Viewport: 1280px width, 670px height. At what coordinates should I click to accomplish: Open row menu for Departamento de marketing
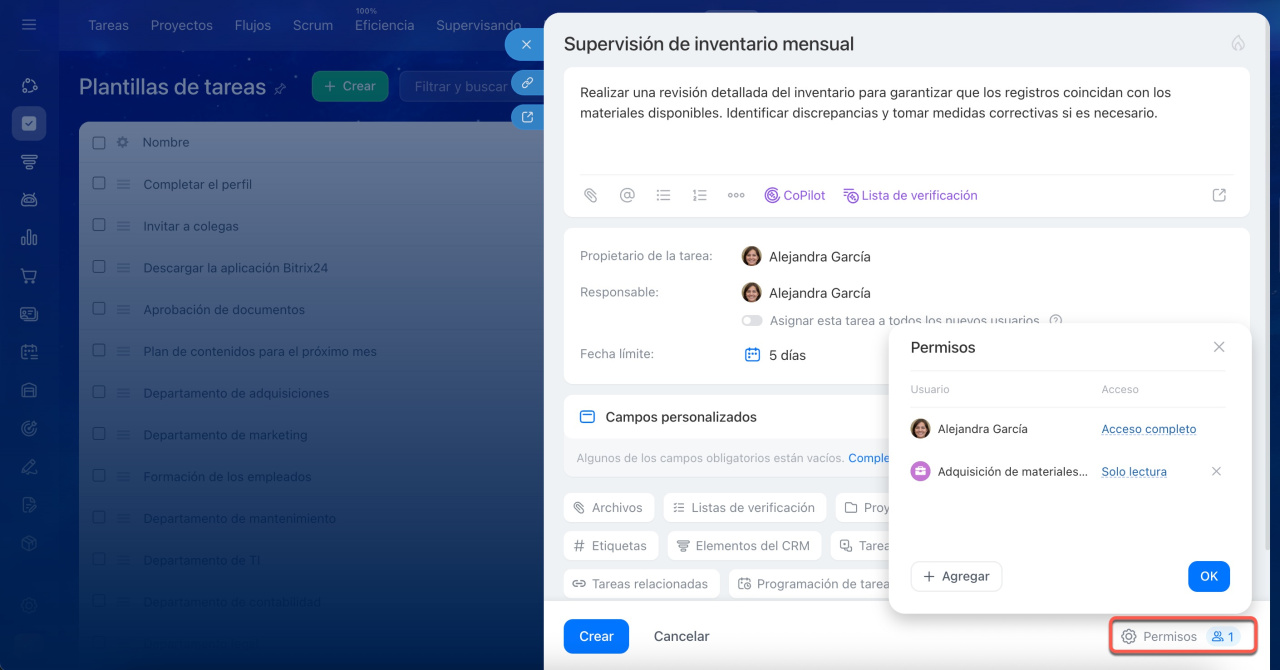(124, 435)
